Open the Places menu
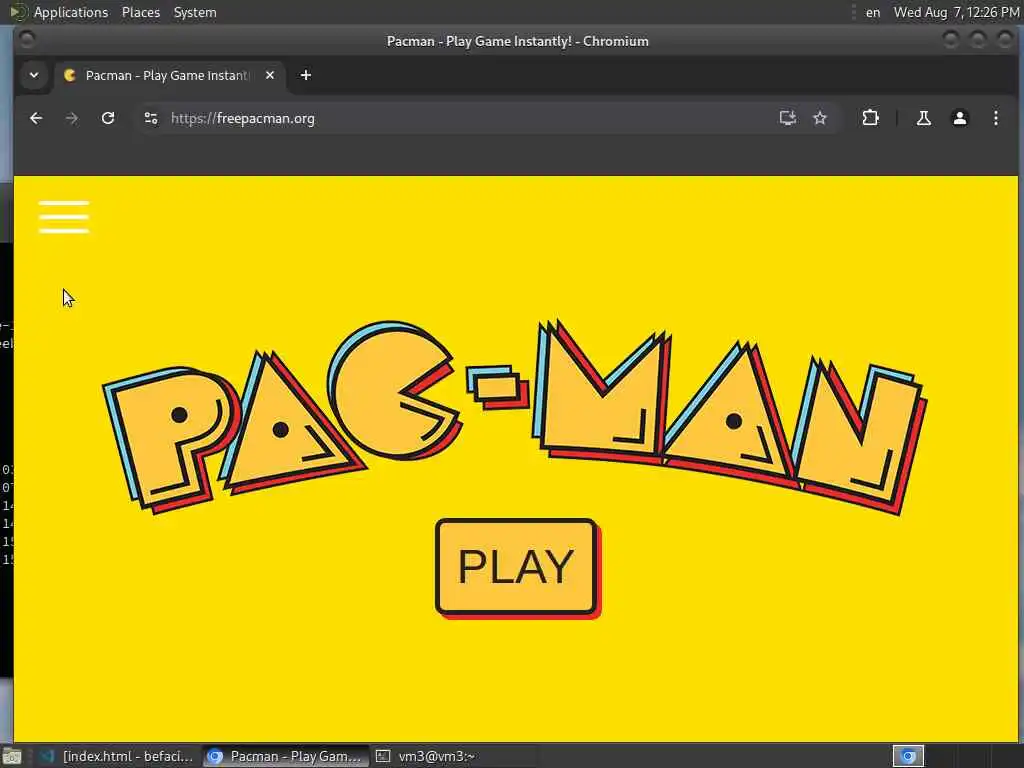1024x768 pixels. point(140,12)
